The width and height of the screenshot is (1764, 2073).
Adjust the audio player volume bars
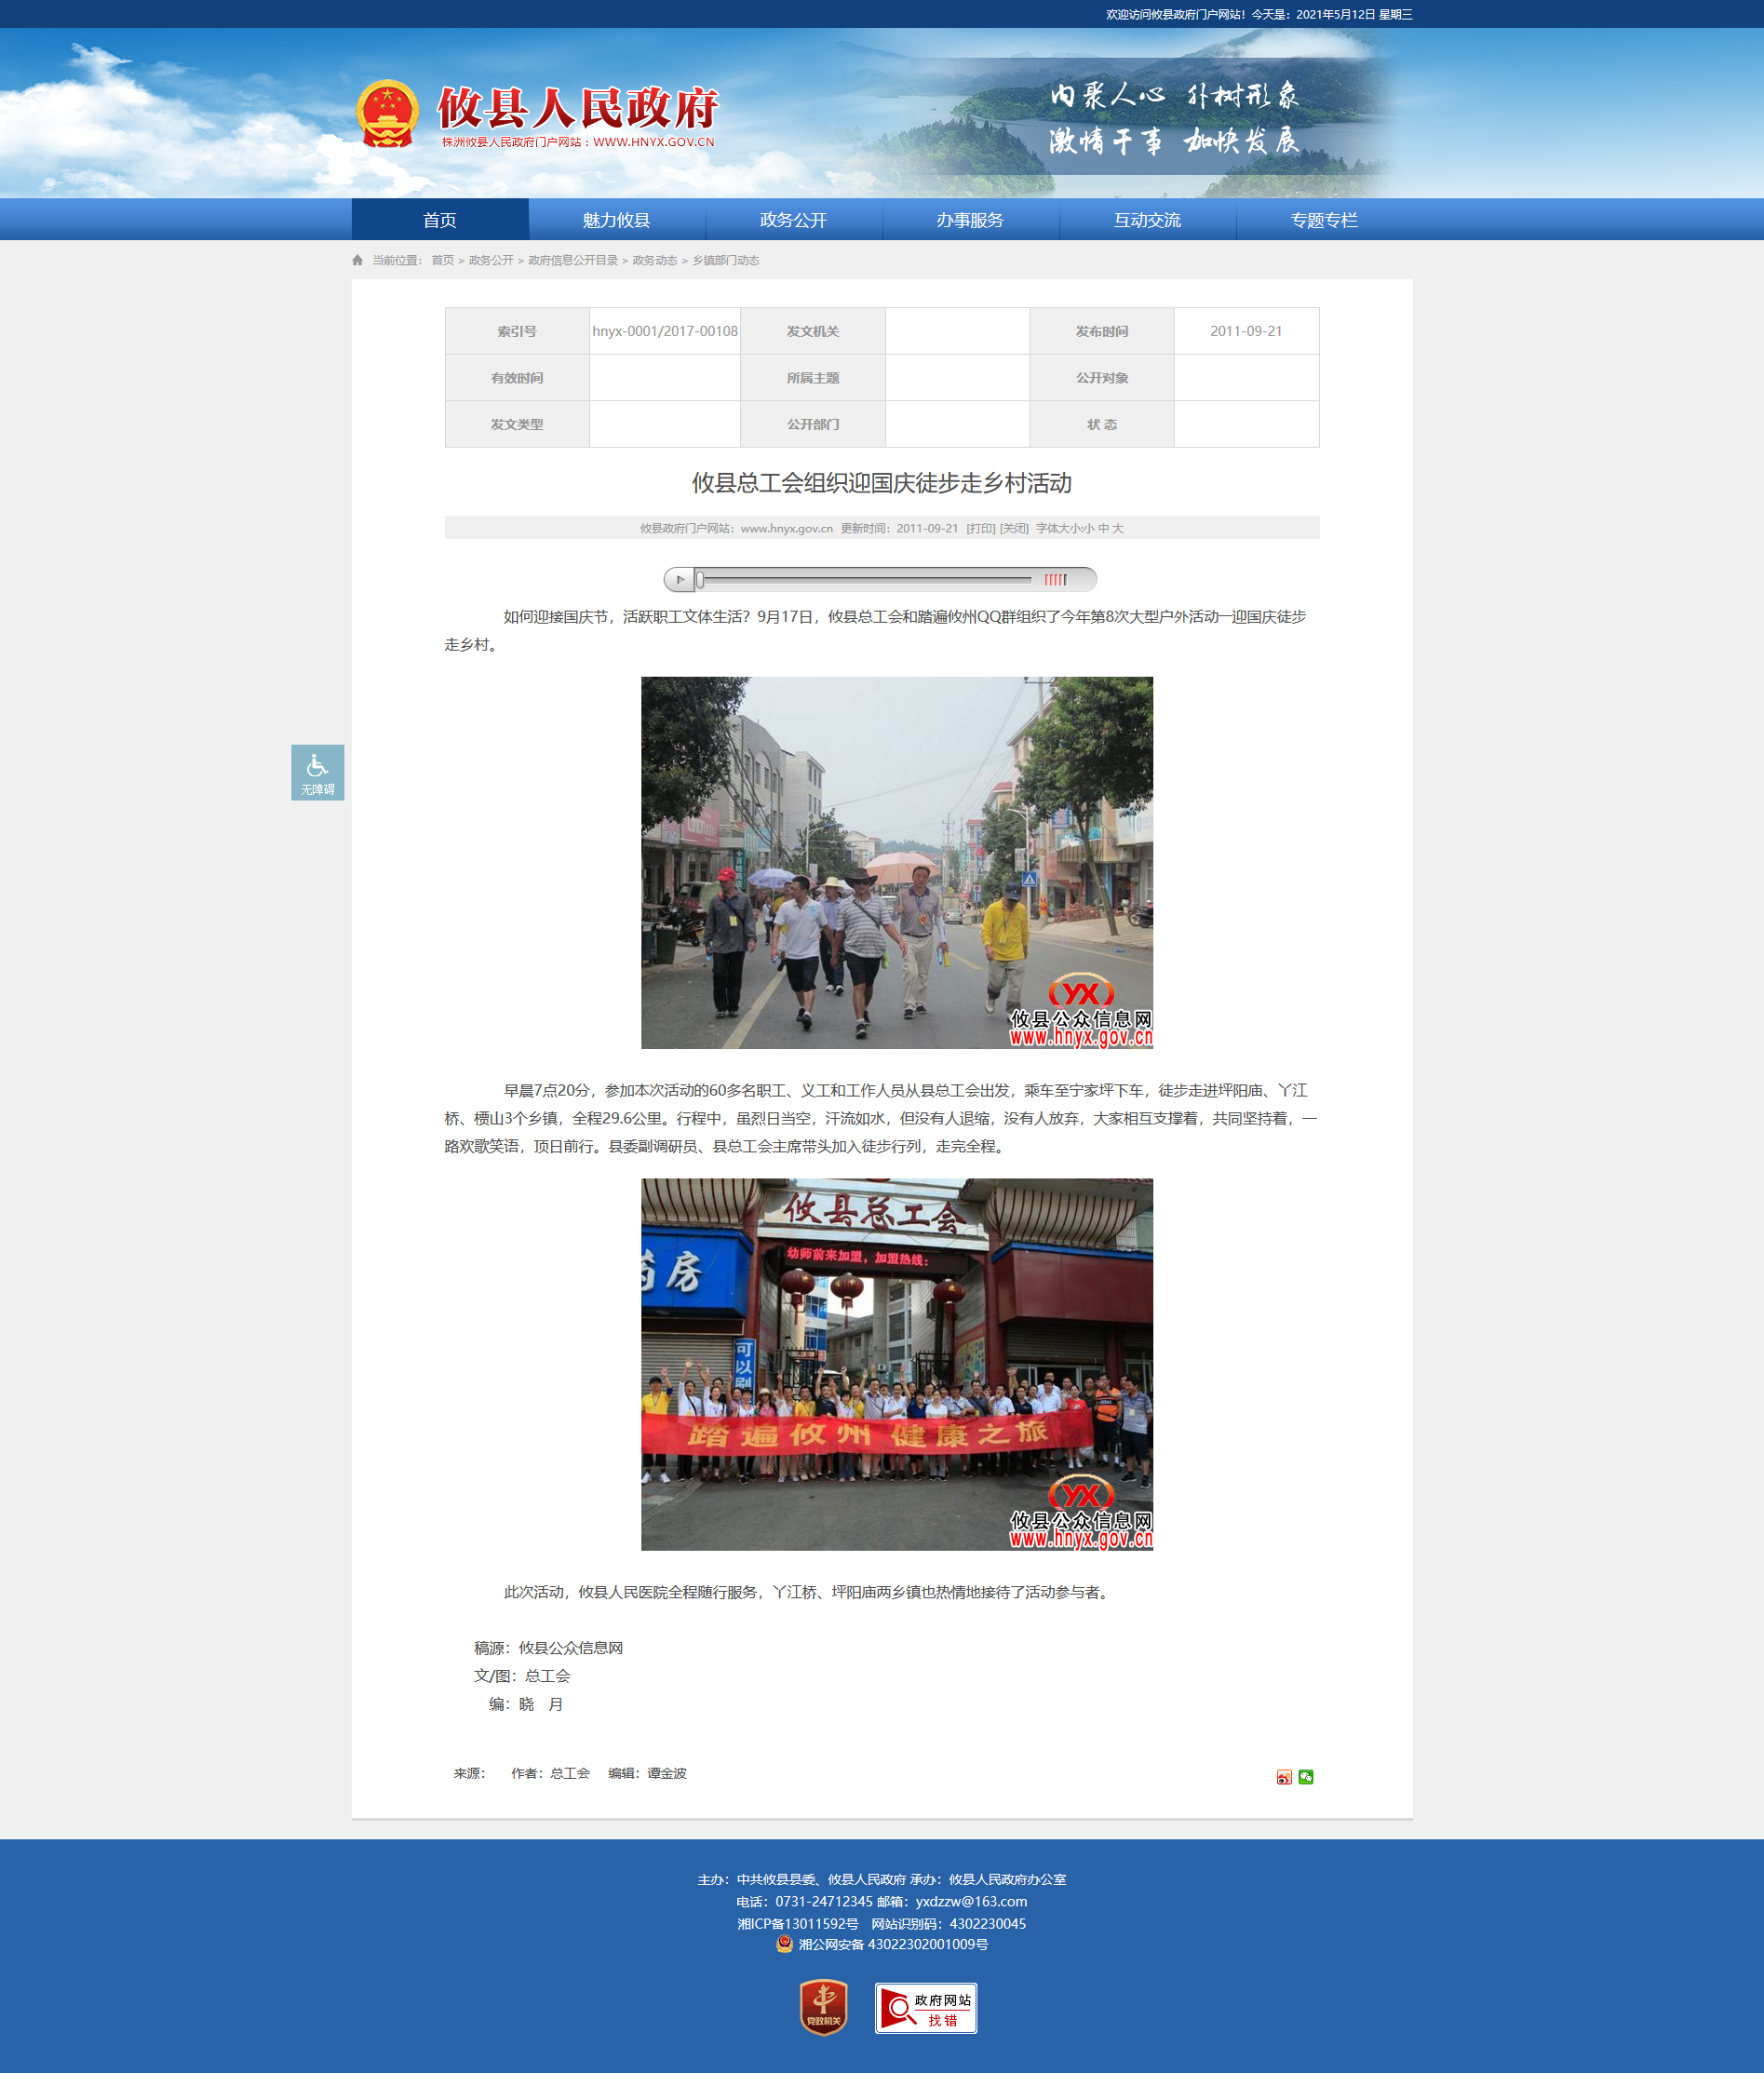(1055, 579)
